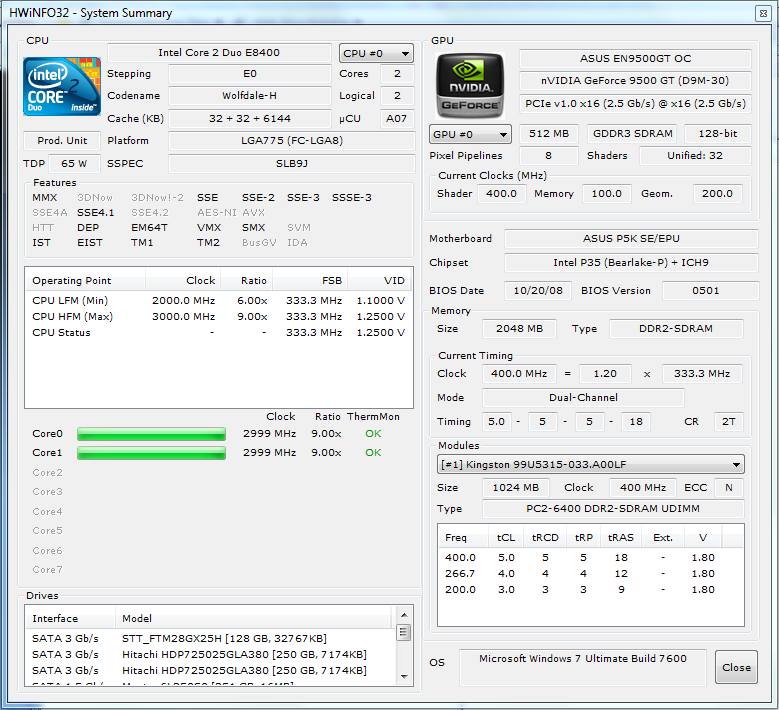Click the Prod. Unit button
This screenshot has height=710, width=779.
(x=62, y=141)
